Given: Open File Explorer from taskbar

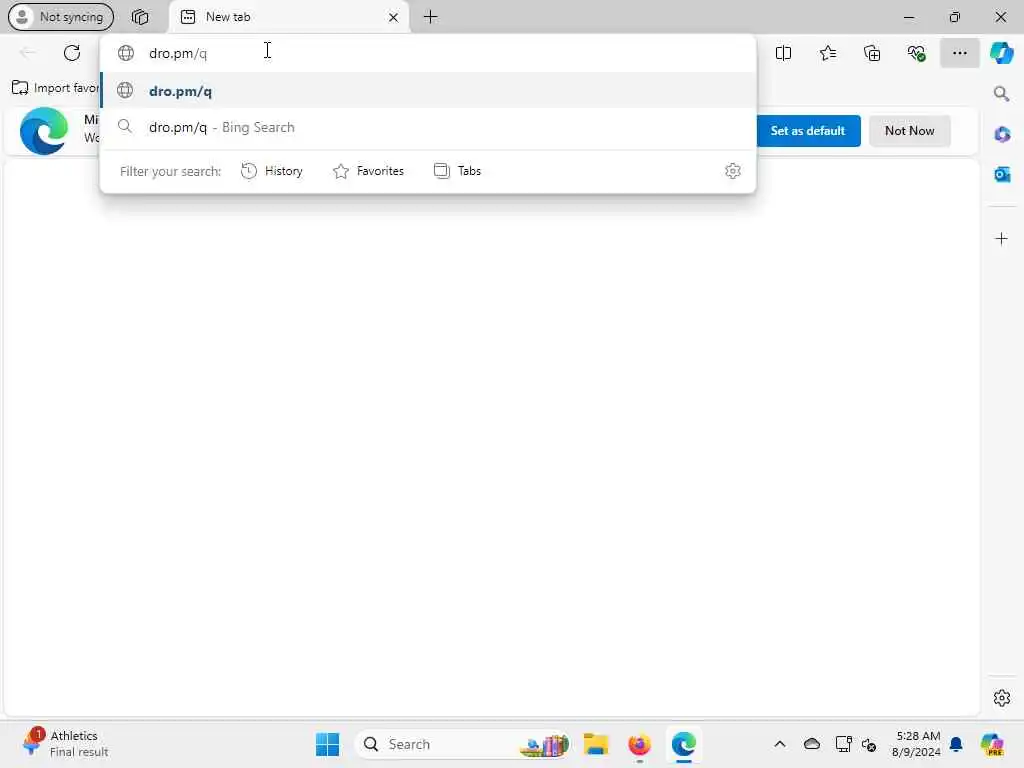Looking at the screenshot, I should tap(596, 744).
